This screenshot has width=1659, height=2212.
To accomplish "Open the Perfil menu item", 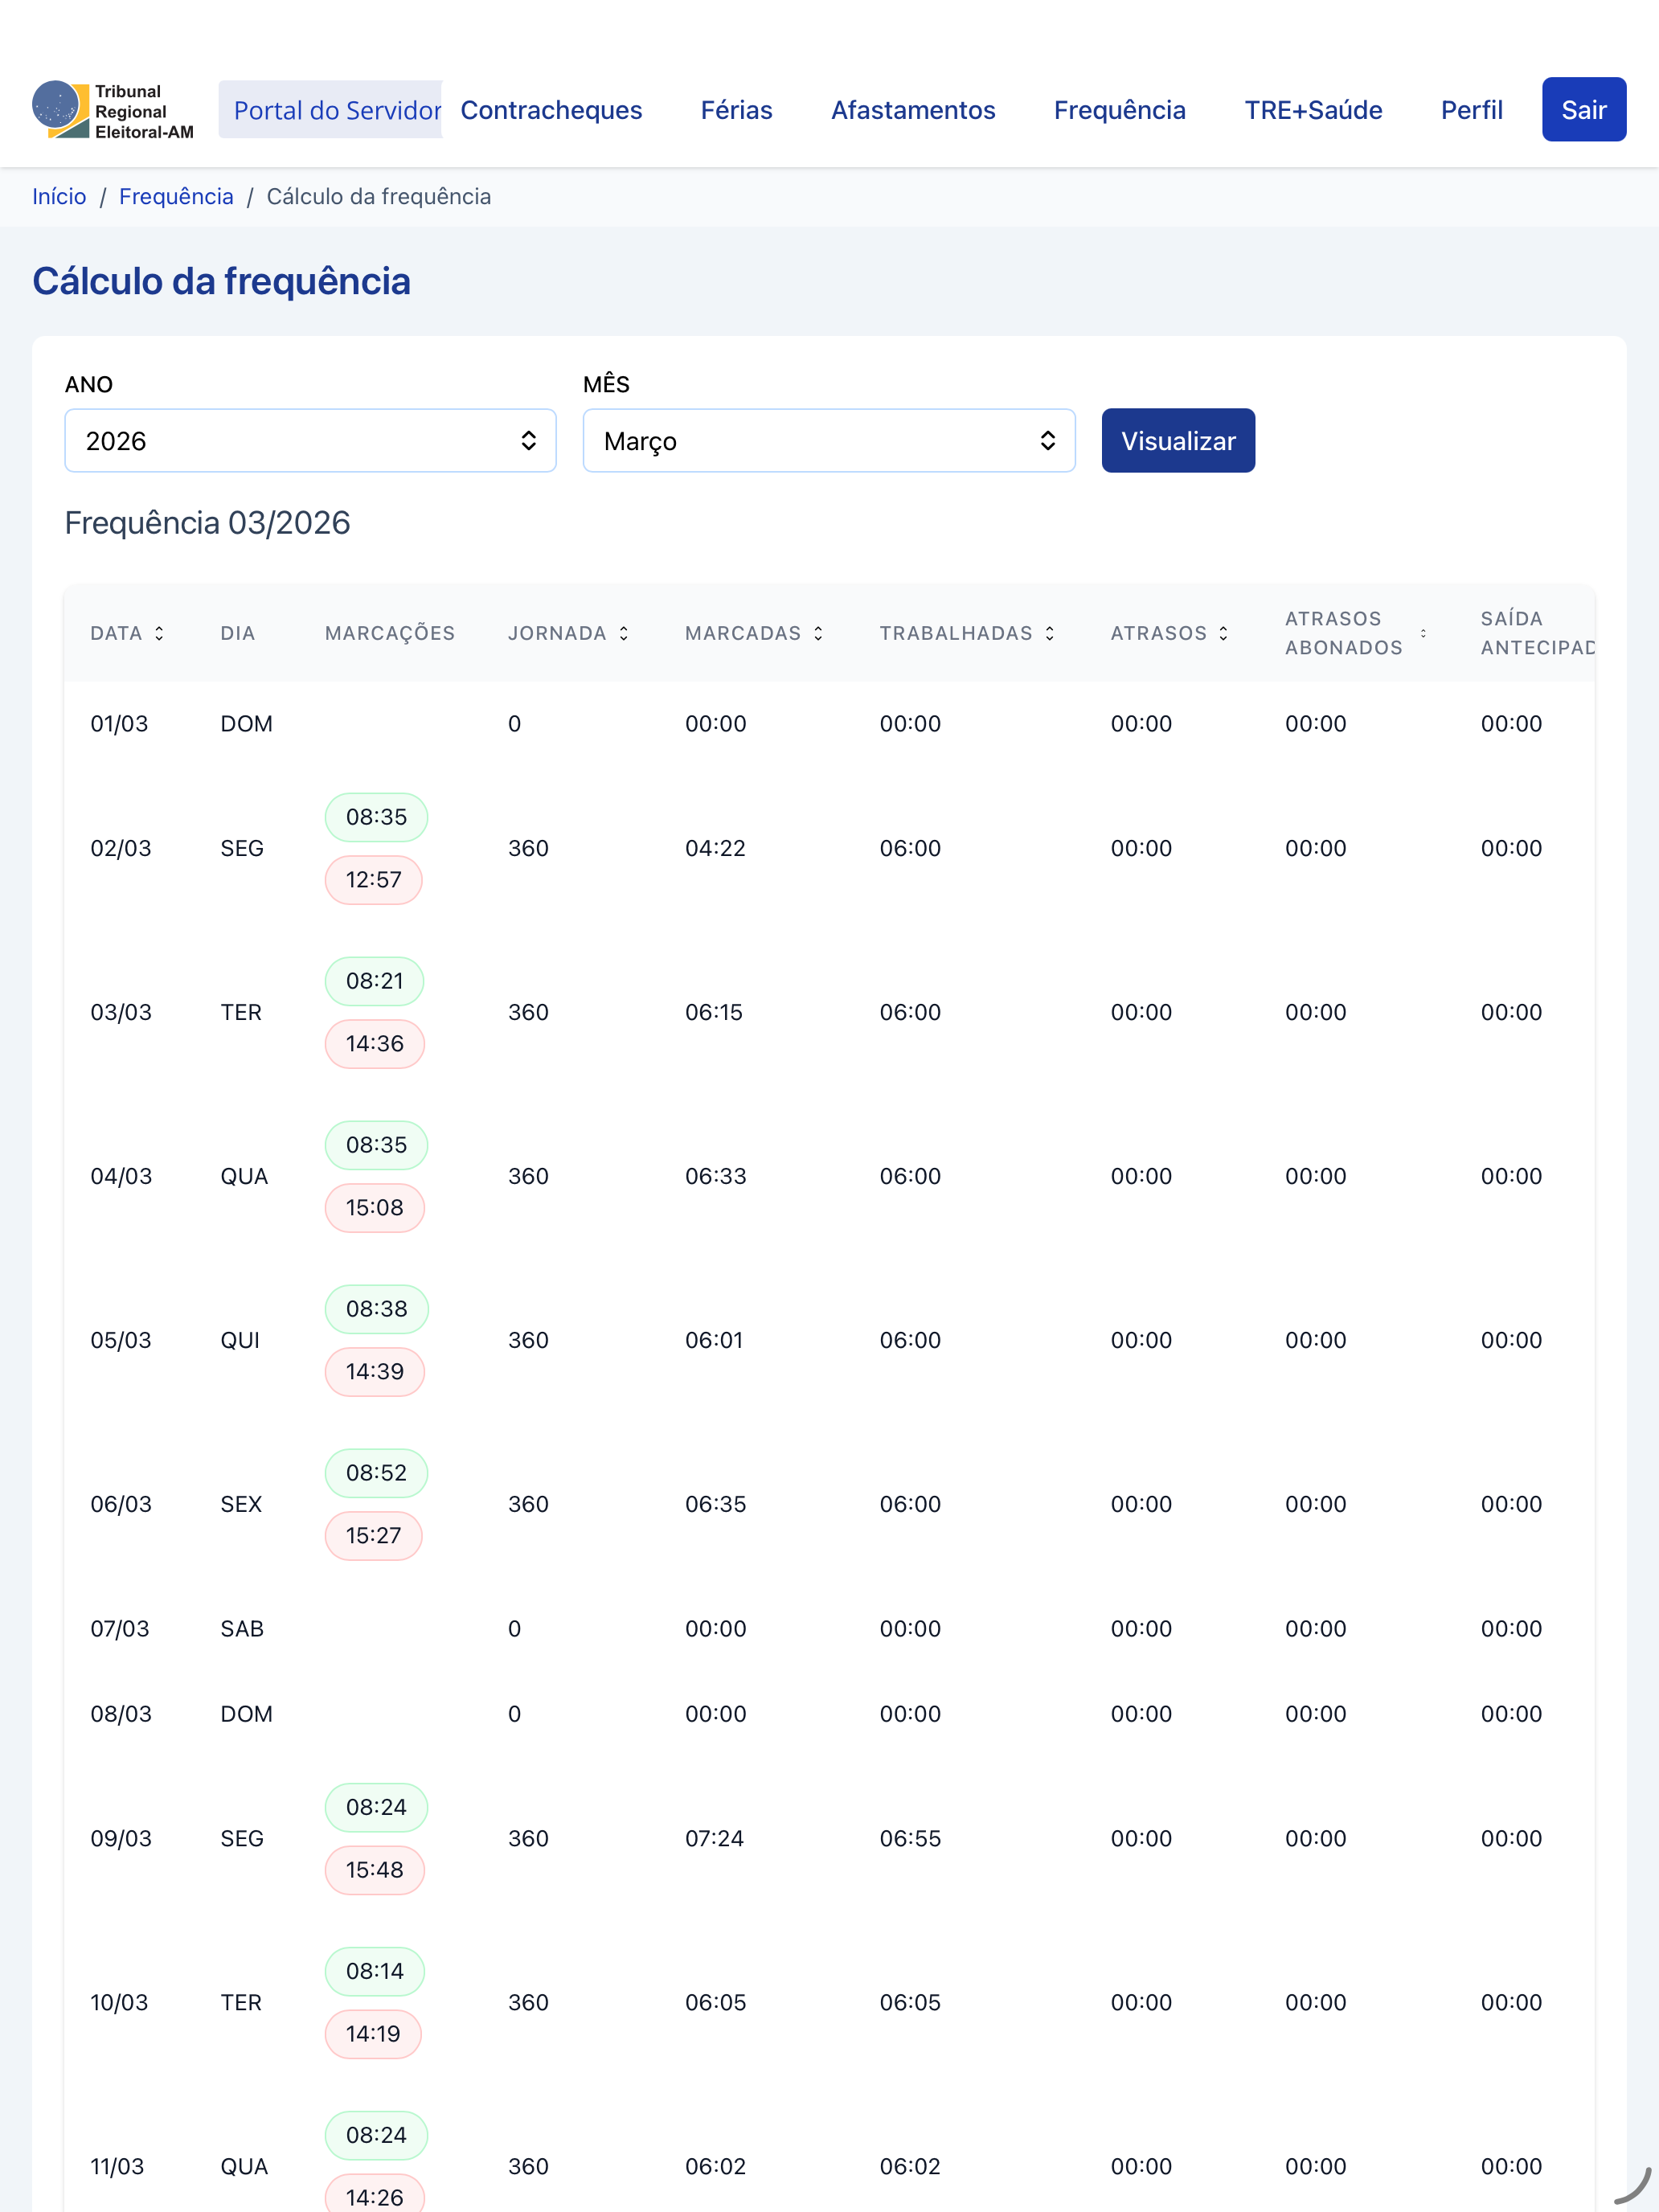I will [x=1471, y=110].
